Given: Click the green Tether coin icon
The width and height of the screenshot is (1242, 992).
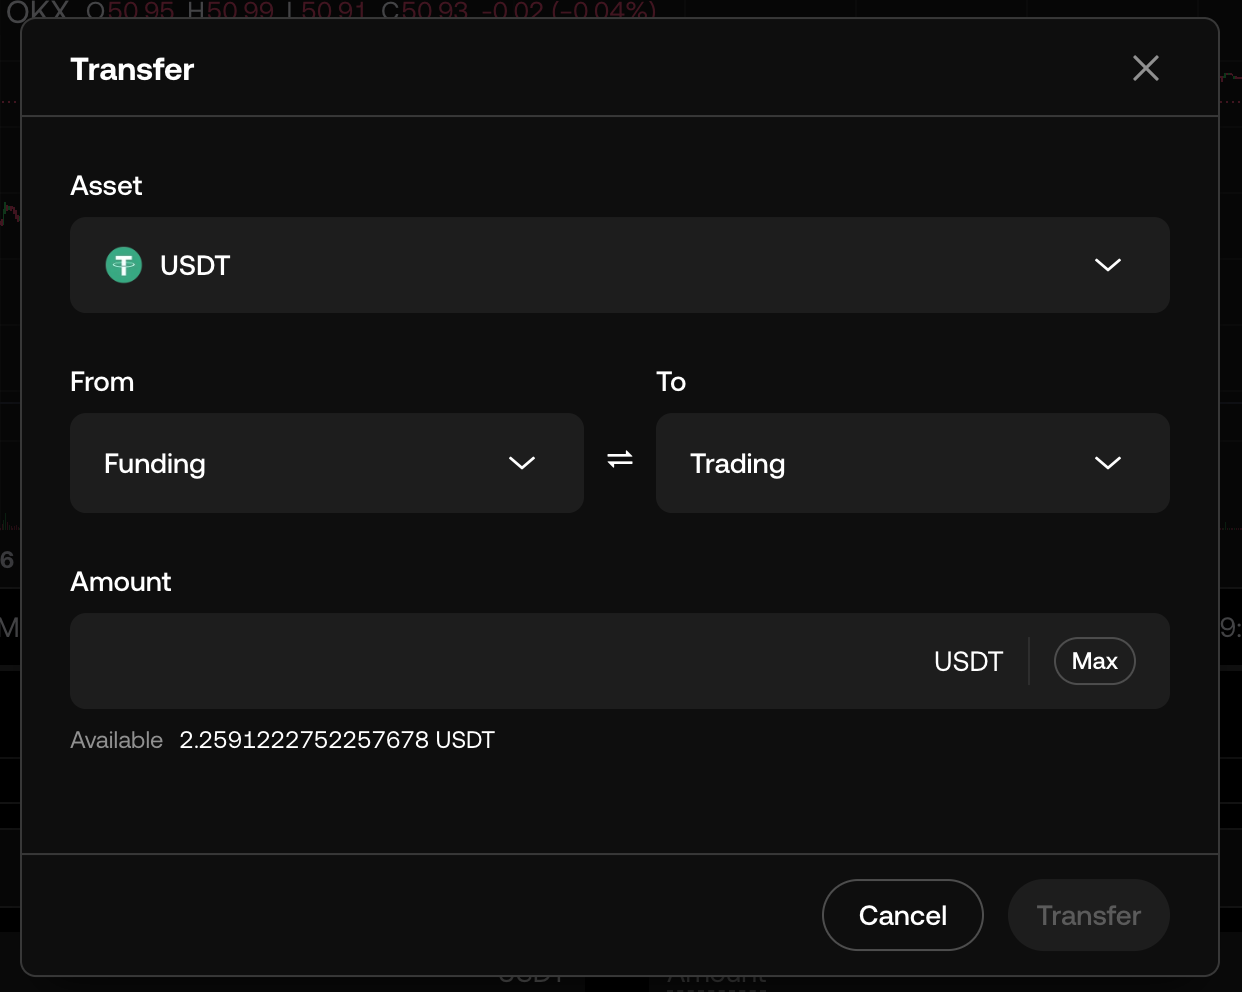Looking at the screenshot, I should (124, 265).
